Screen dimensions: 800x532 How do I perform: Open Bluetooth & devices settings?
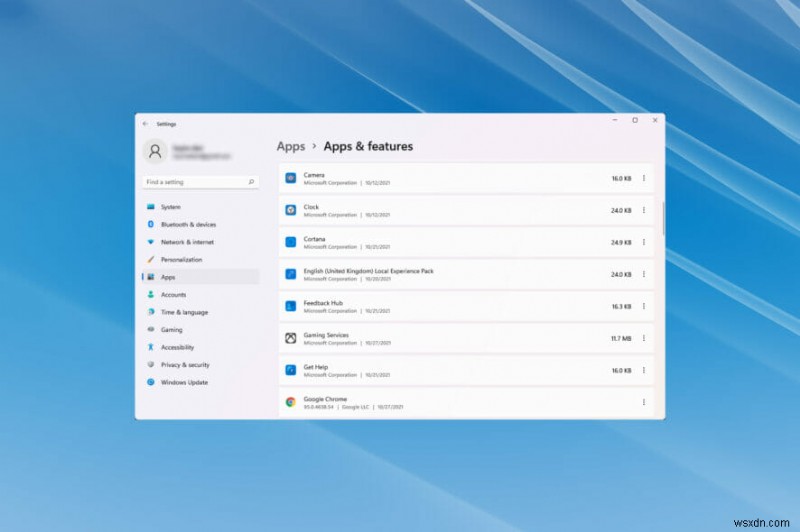point(201,224)
